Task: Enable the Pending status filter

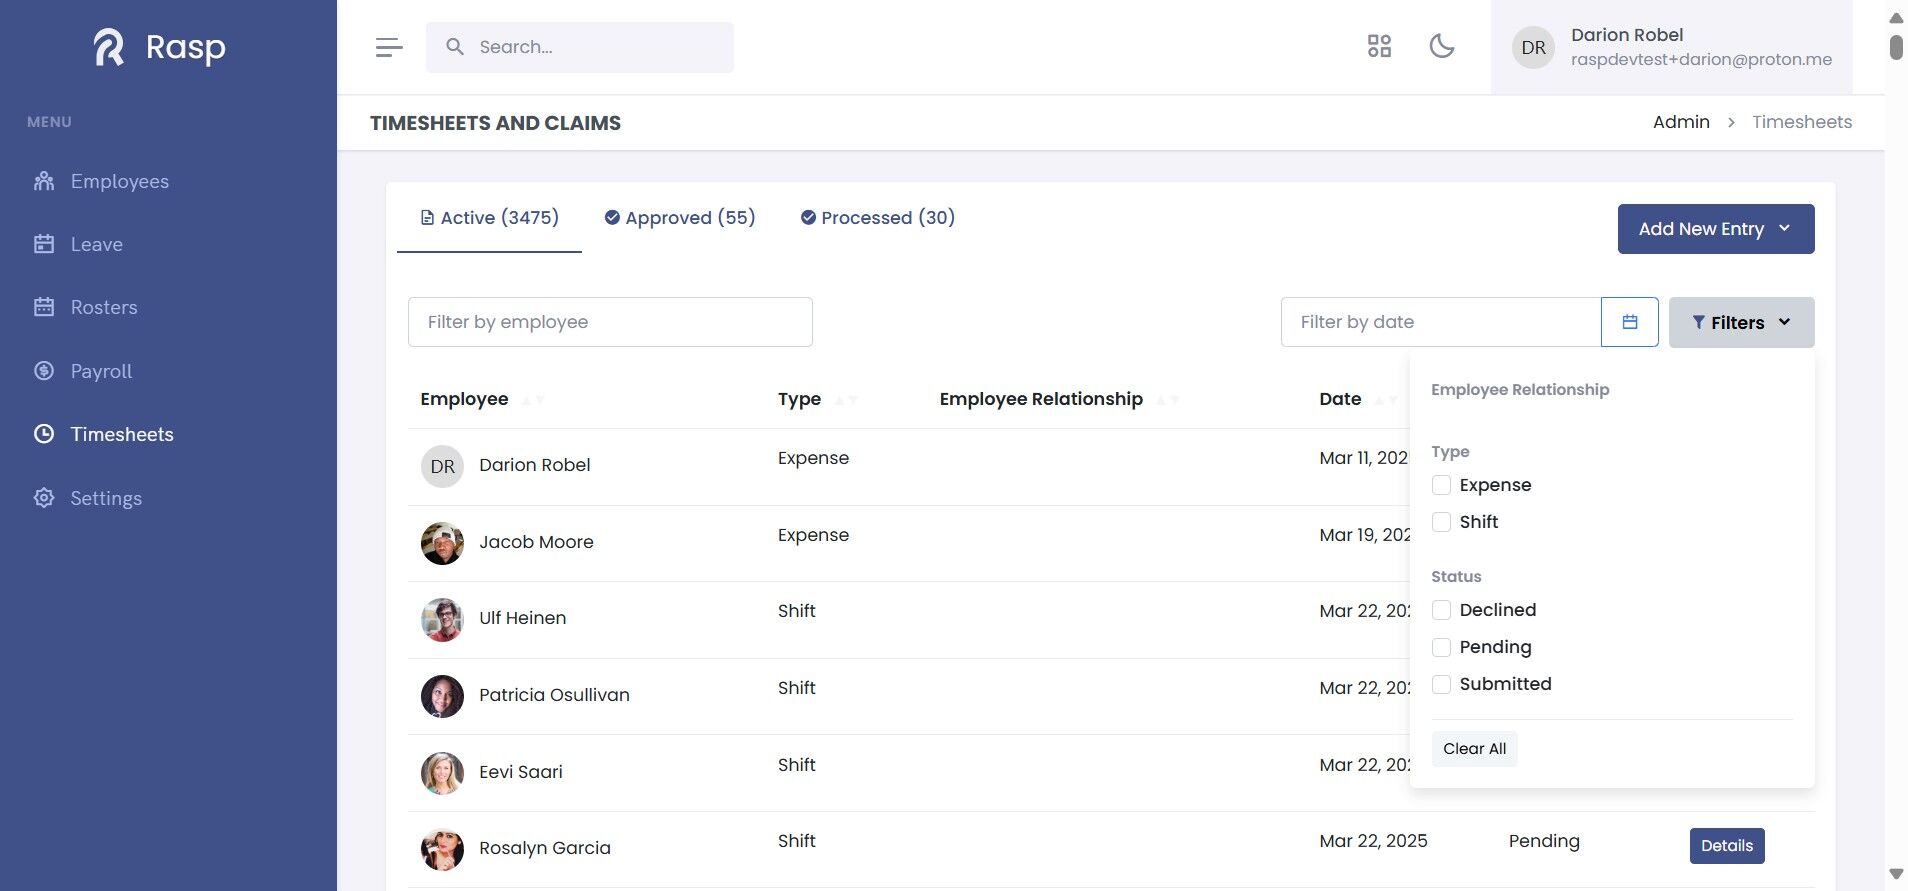Action: pos(1441,647)
